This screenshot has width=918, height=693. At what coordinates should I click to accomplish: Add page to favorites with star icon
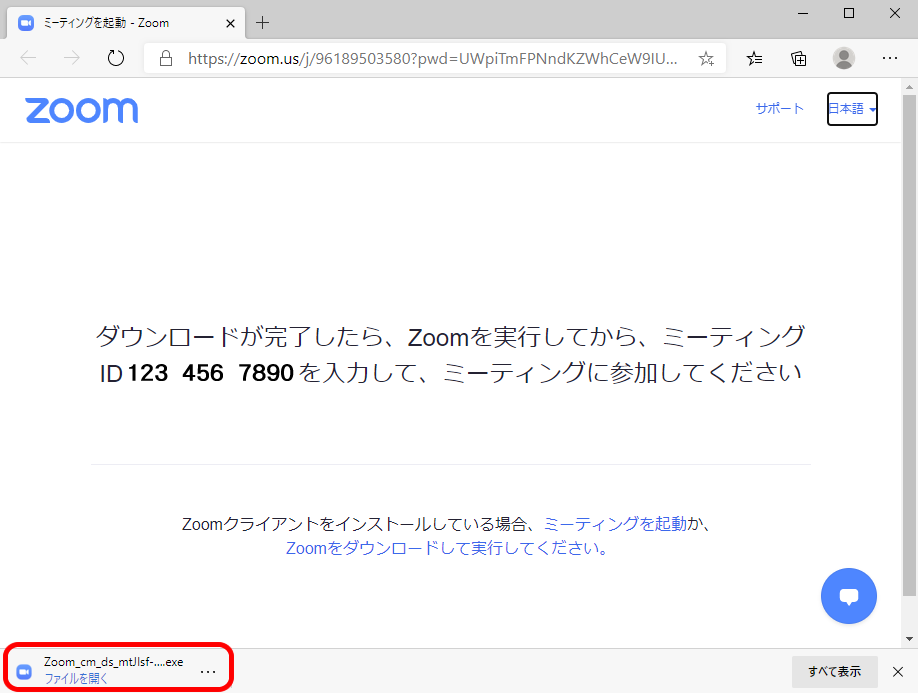pyautogui.click(x=706, y=59)
